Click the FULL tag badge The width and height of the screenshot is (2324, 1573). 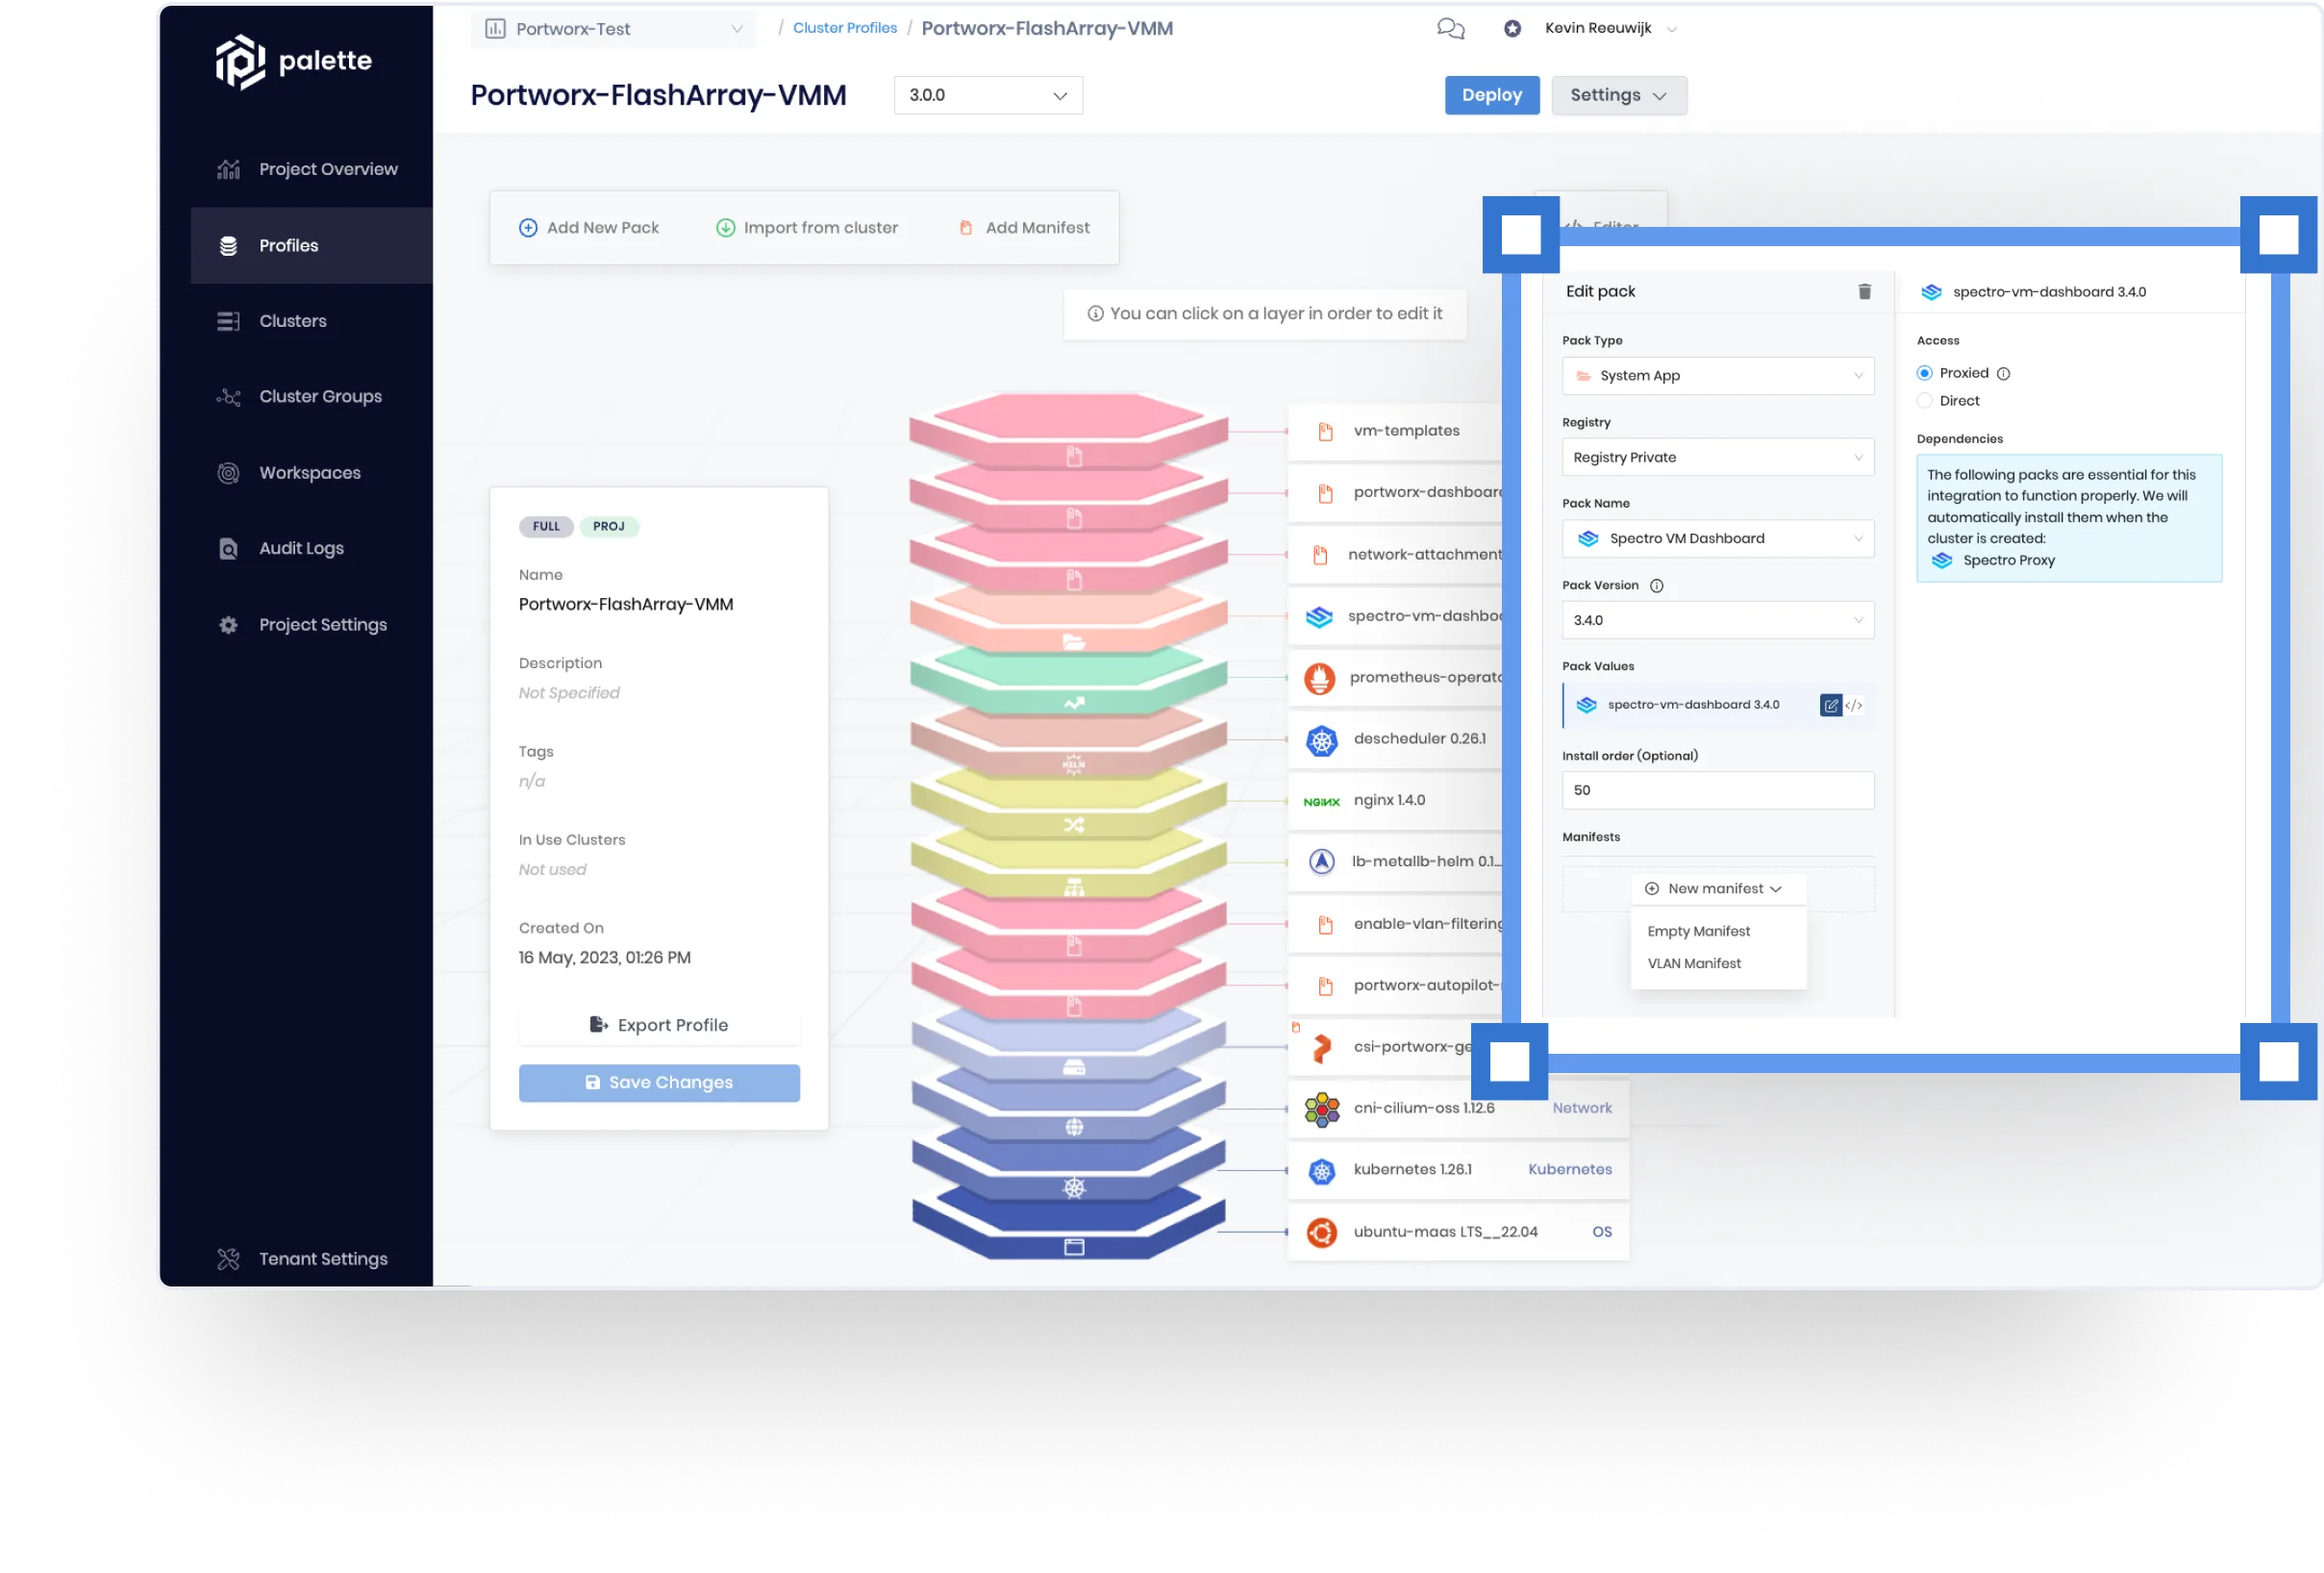click(x=546, y=527)
